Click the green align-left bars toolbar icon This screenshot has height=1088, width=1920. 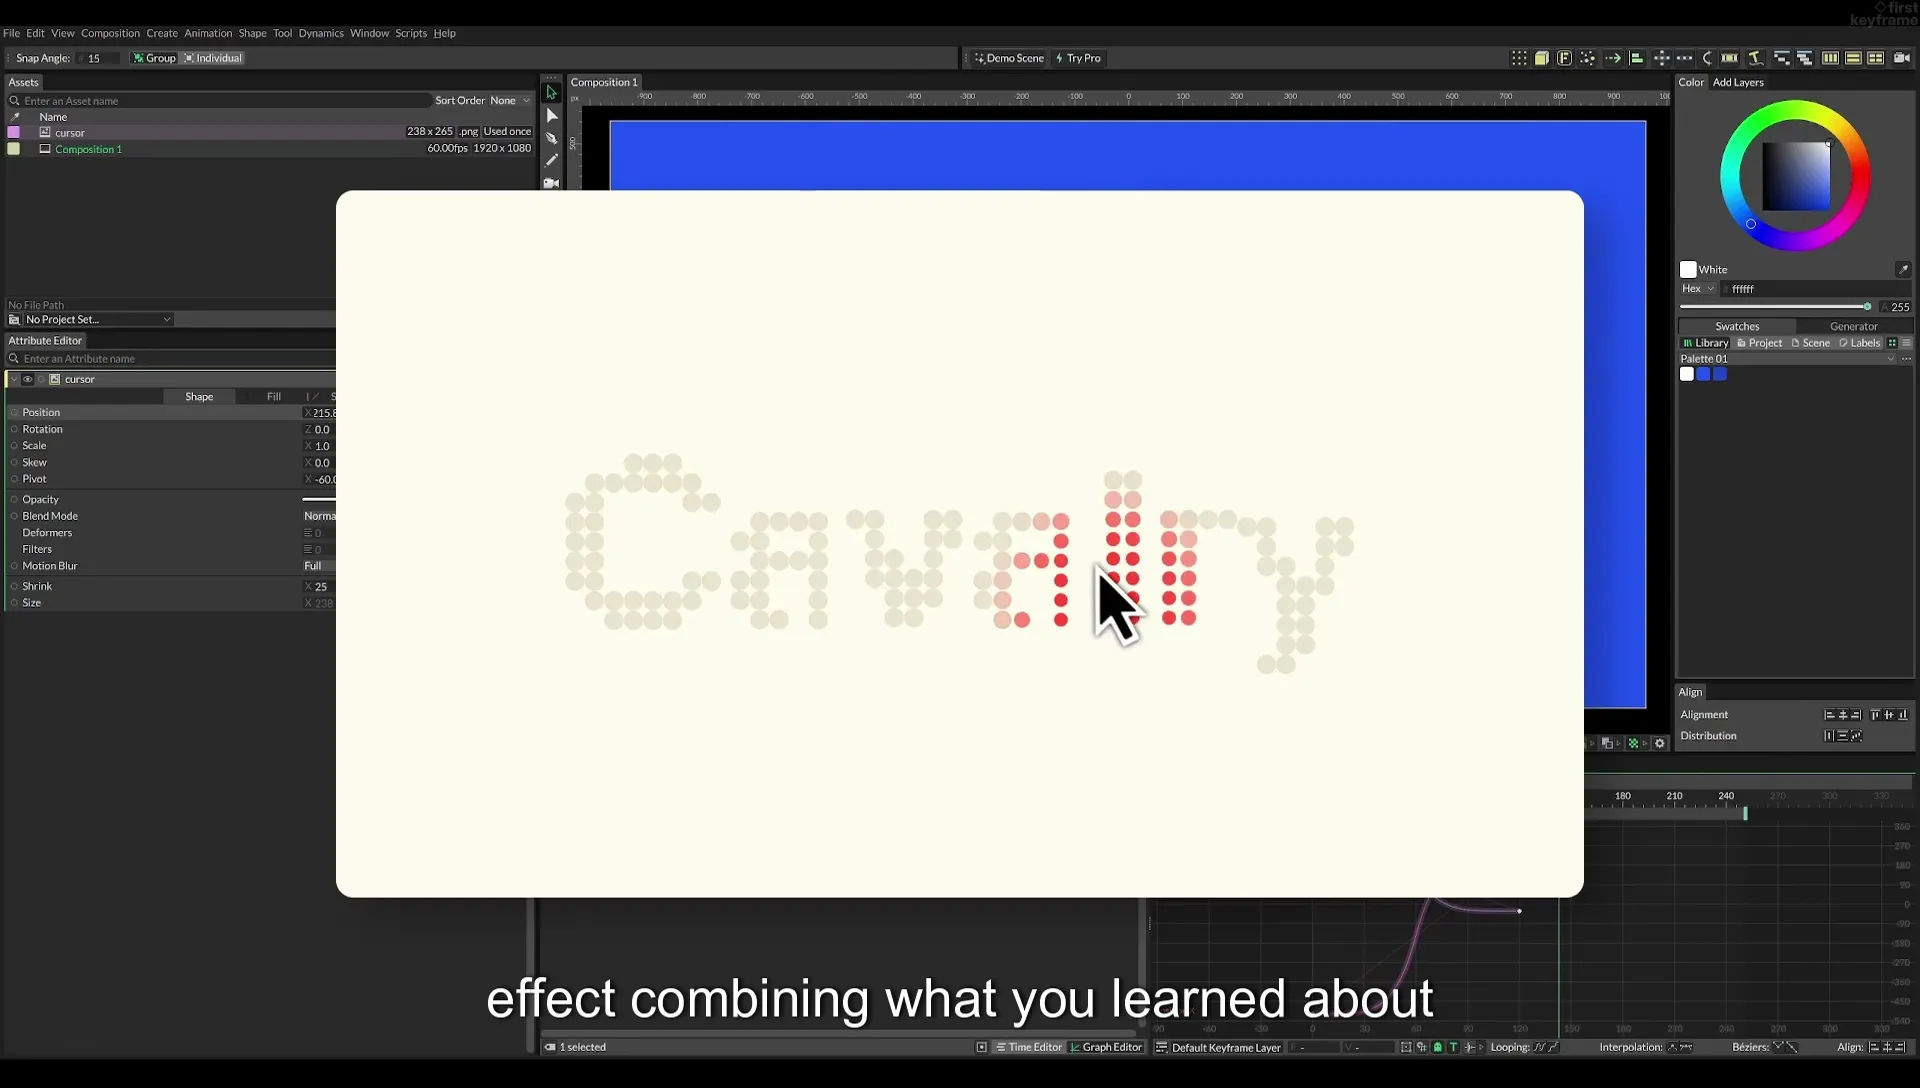(1636, 58)
